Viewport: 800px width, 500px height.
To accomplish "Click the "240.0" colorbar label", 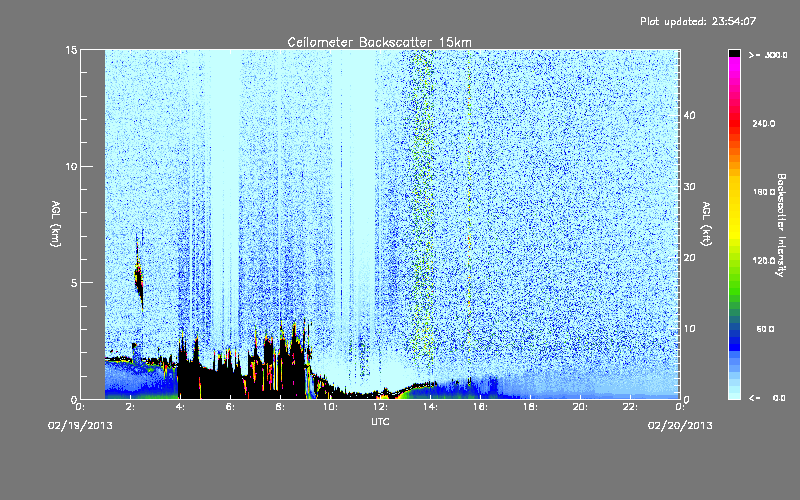I will click(x=764, y=124).
